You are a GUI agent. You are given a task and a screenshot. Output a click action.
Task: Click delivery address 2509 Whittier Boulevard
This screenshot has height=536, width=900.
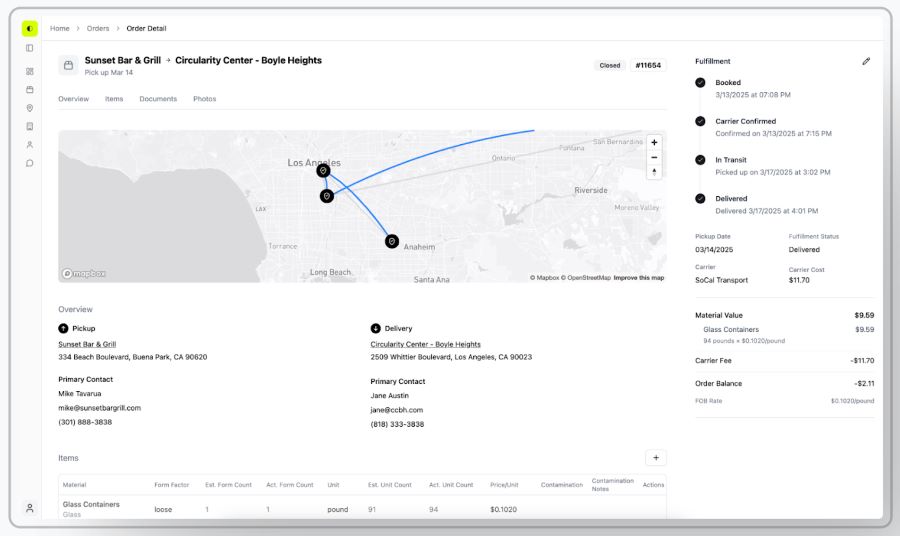coord(451,357)
